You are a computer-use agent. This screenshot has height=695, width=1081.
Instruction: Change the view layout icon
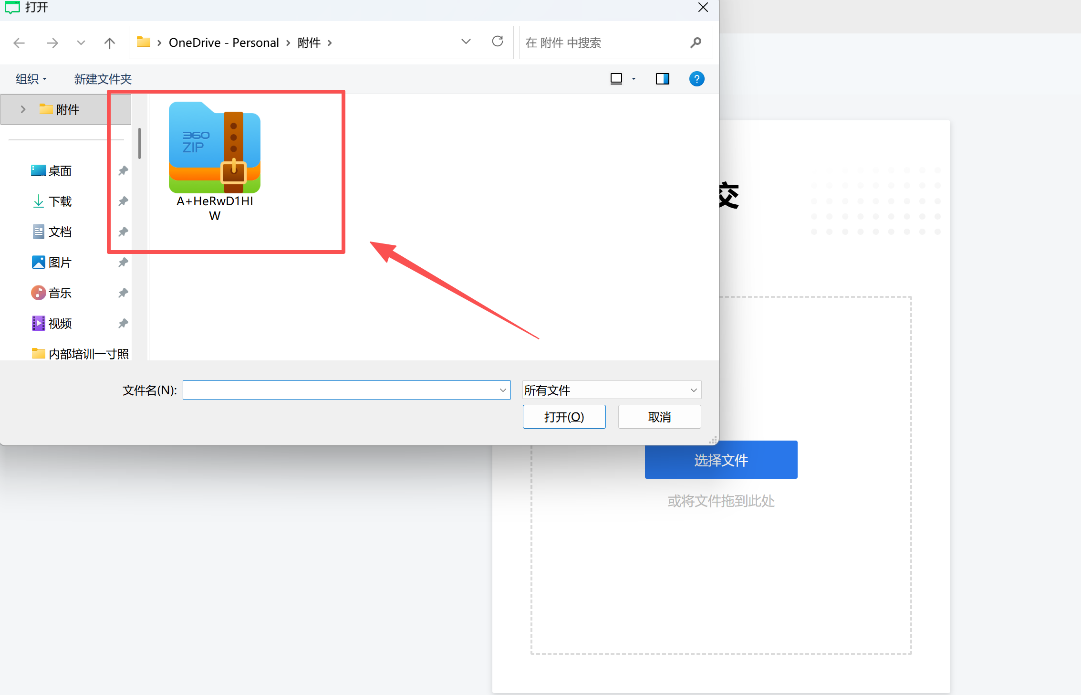click(616, 79)
